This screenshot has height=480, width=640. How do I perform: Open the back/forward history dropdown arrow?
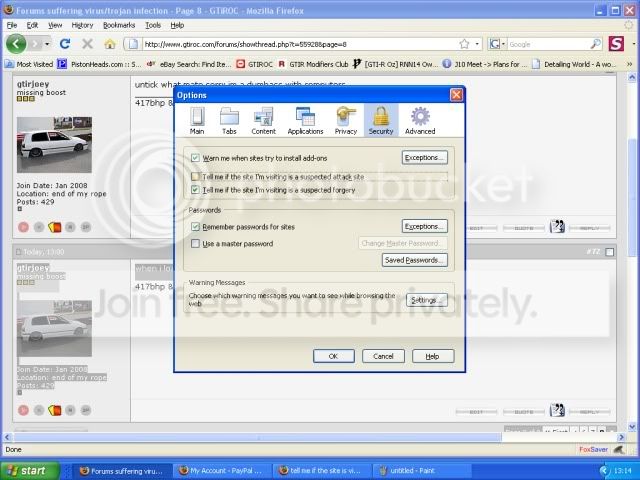click(x=44, y=44)
